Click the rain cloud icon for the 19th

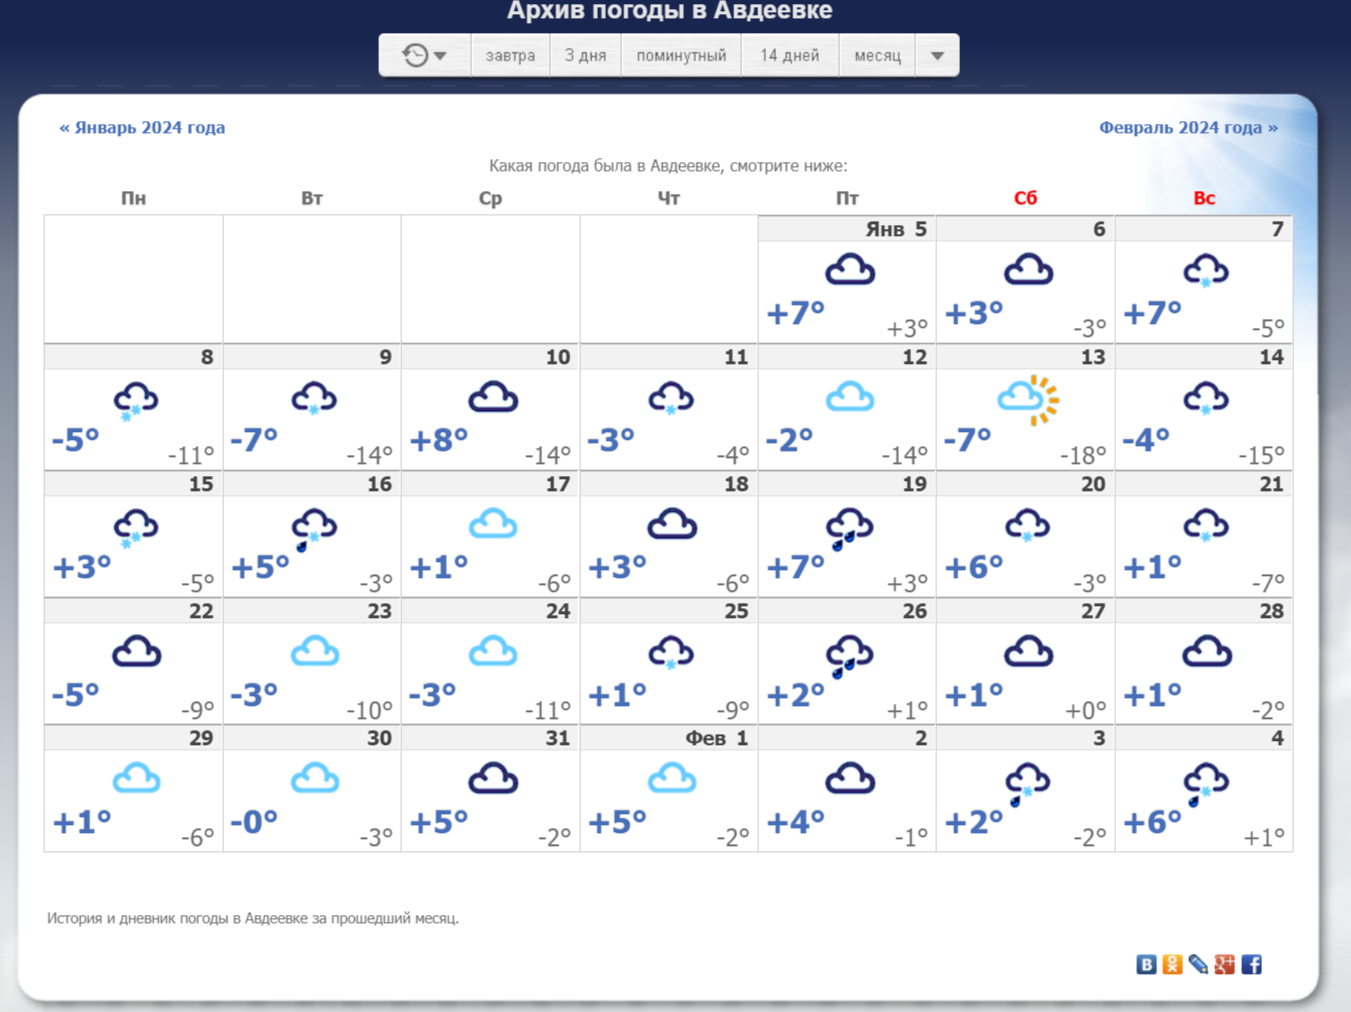849,528
